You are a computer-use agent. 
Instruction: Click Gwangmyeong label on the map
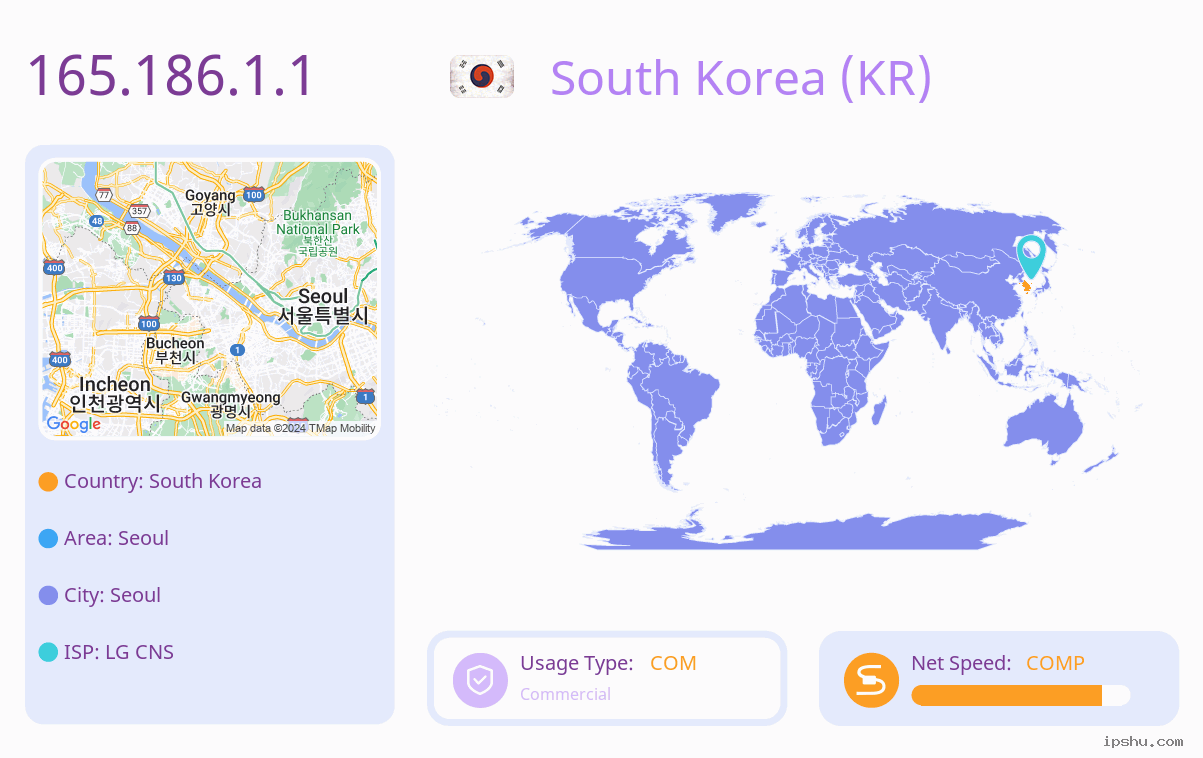[x=231, y=404]
